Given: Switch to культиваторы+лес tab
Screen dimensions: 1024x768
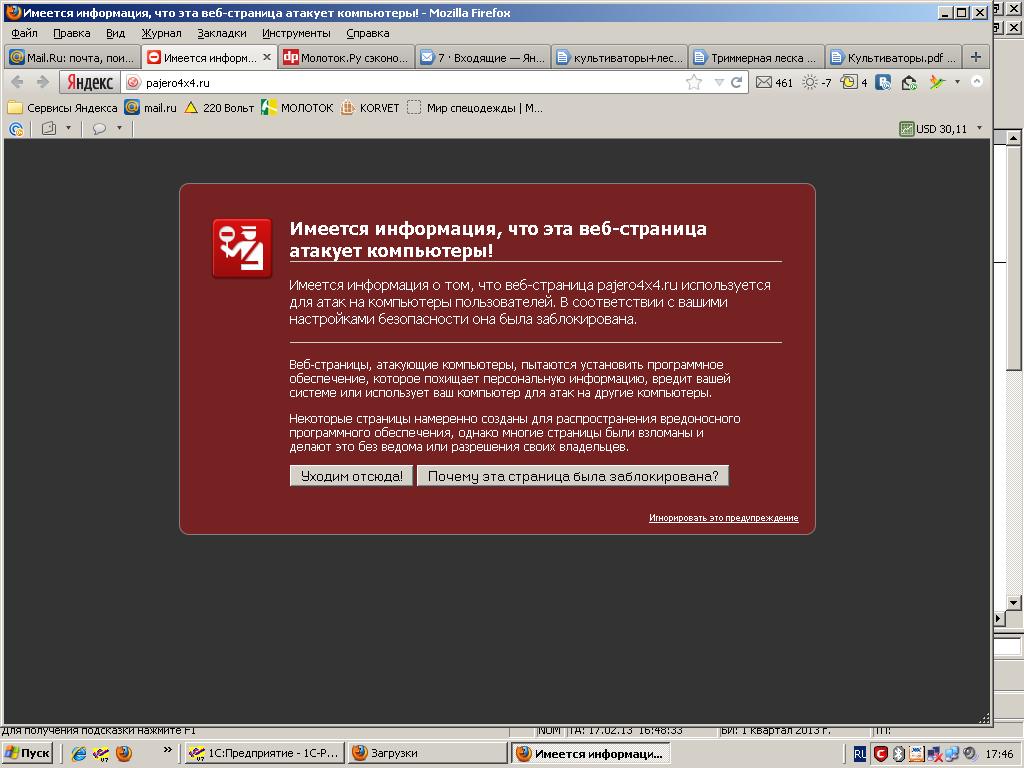Looking at the screenshot, I should click(620, 57).
